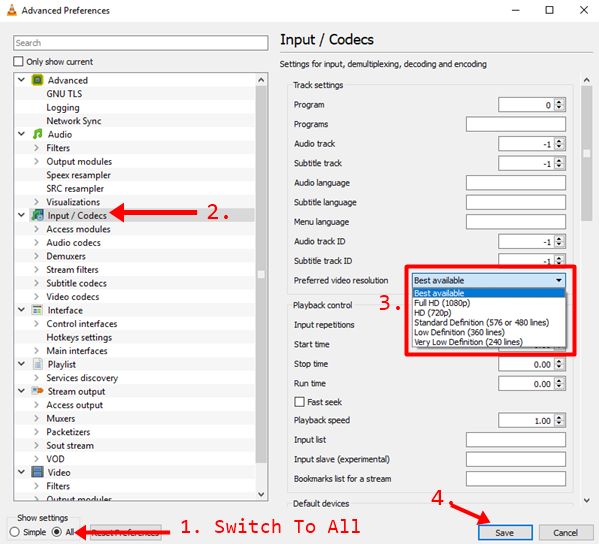The height and width of the screenshot is (544, 599).
Task: Click the Input list text field
Action: click(x=516, y=440)
